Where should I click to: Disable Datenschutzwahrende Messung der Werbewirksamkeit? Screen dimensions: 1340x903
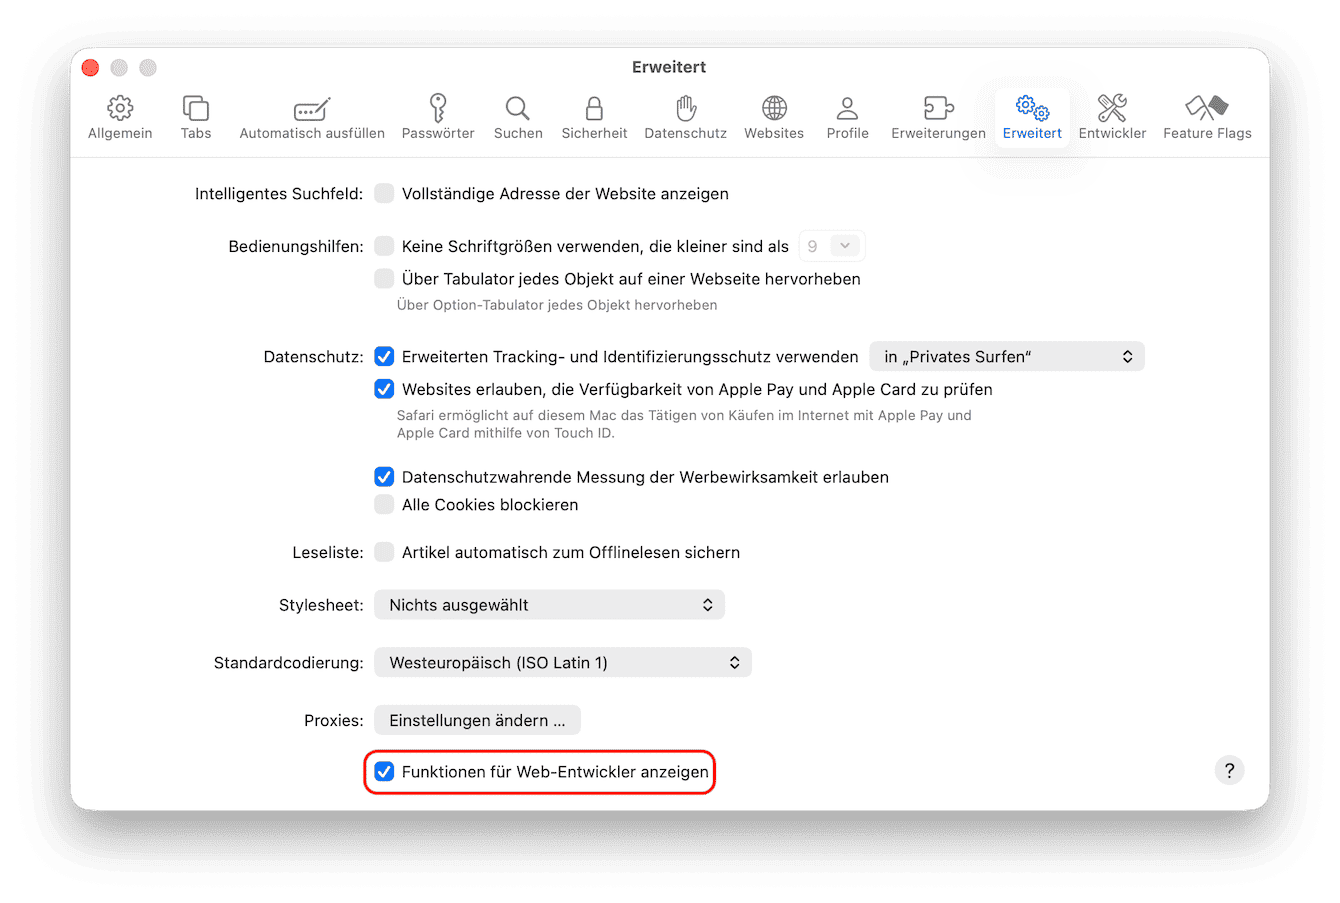click(384, 477)
